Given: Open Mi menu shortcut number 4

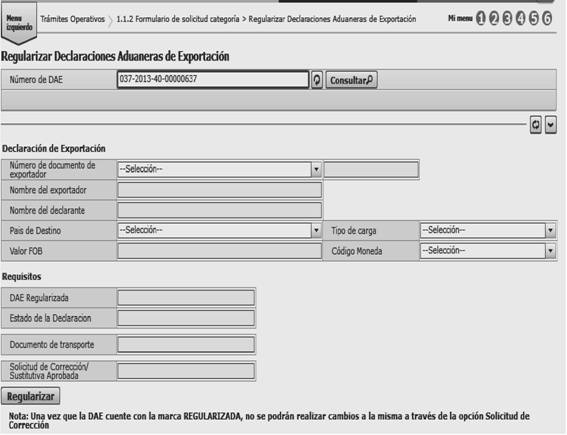Looking at the screenshot, I should (521, 18).
